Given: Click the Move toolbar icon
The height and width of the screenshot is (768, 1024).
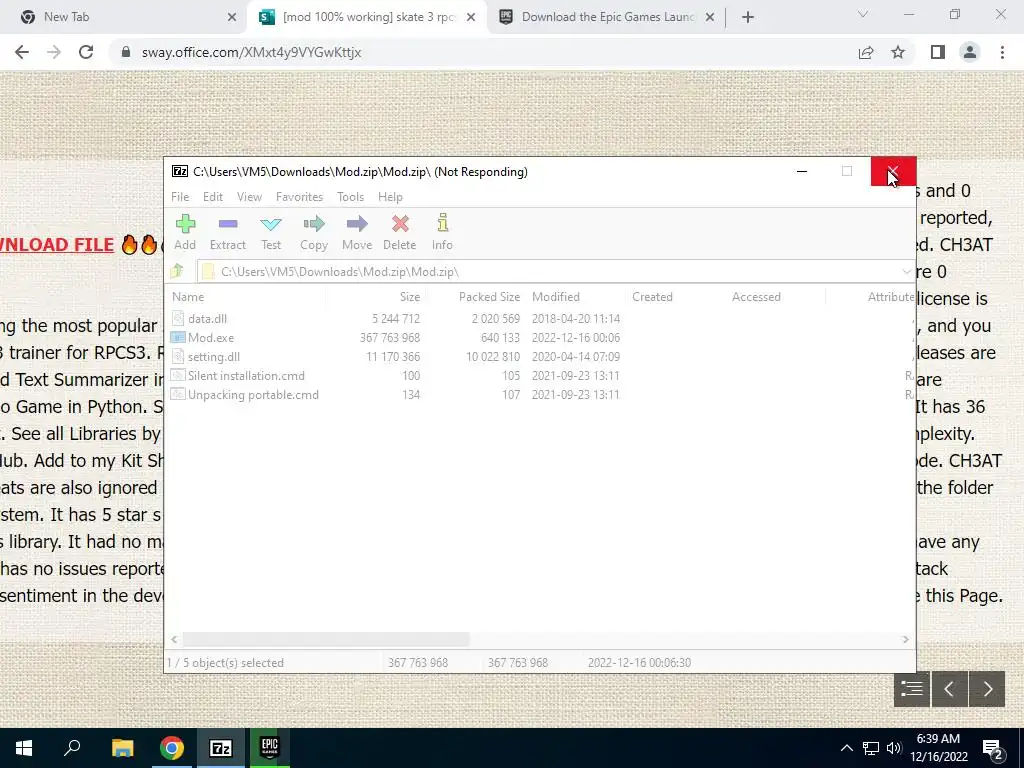Looking at the screenshot, I should click(357, 232).
